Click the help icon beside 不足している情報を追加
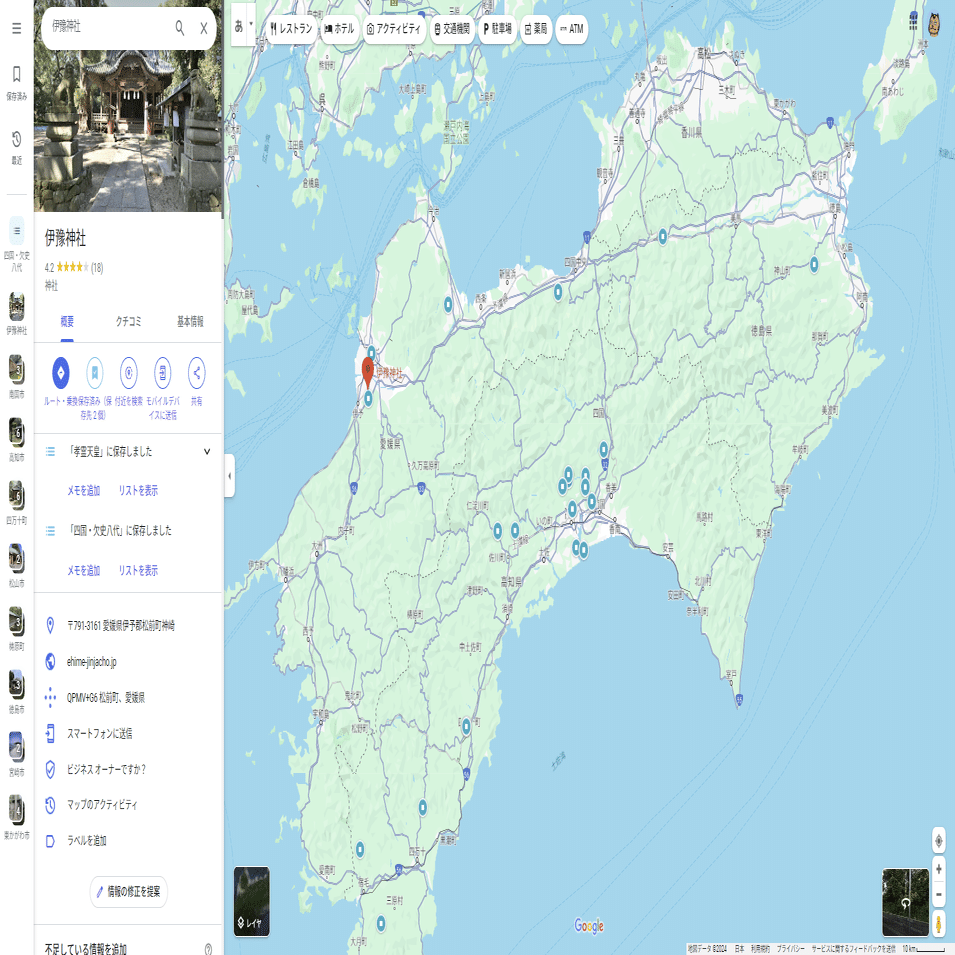The width and height of the screenshot is (955, 955). 208,948
